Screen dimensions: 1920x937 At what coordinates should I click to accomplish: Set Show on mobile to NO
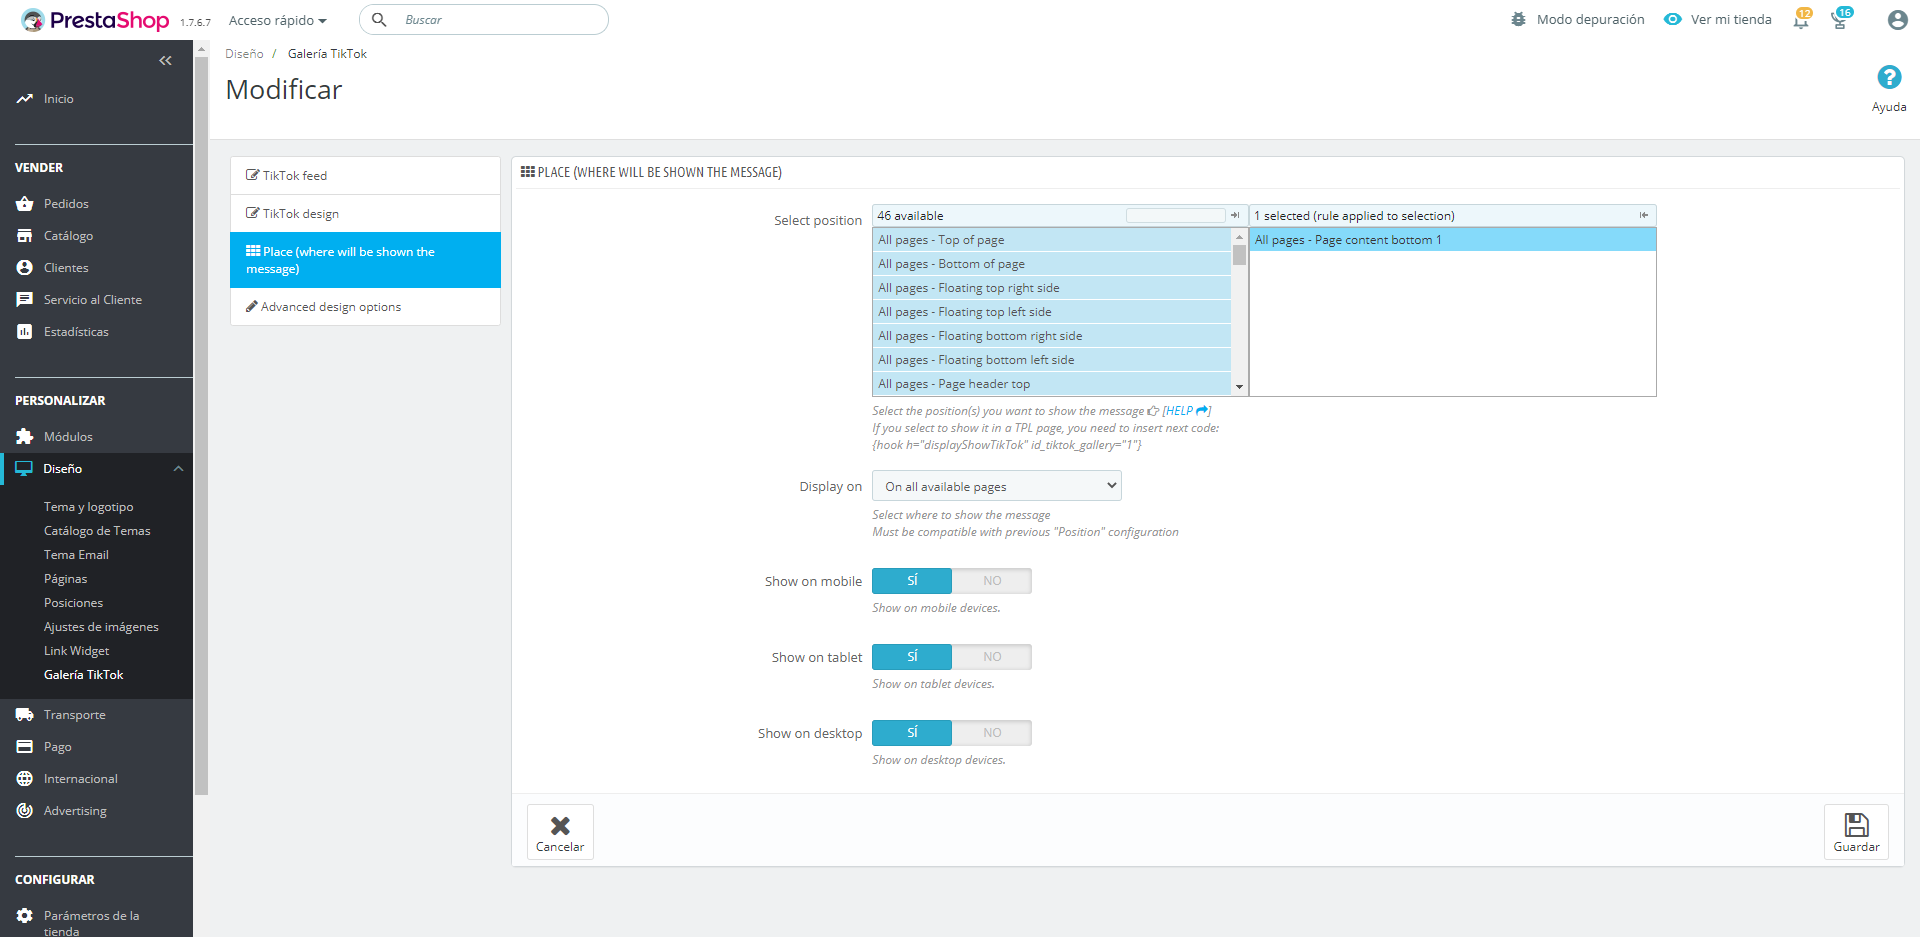992,581
